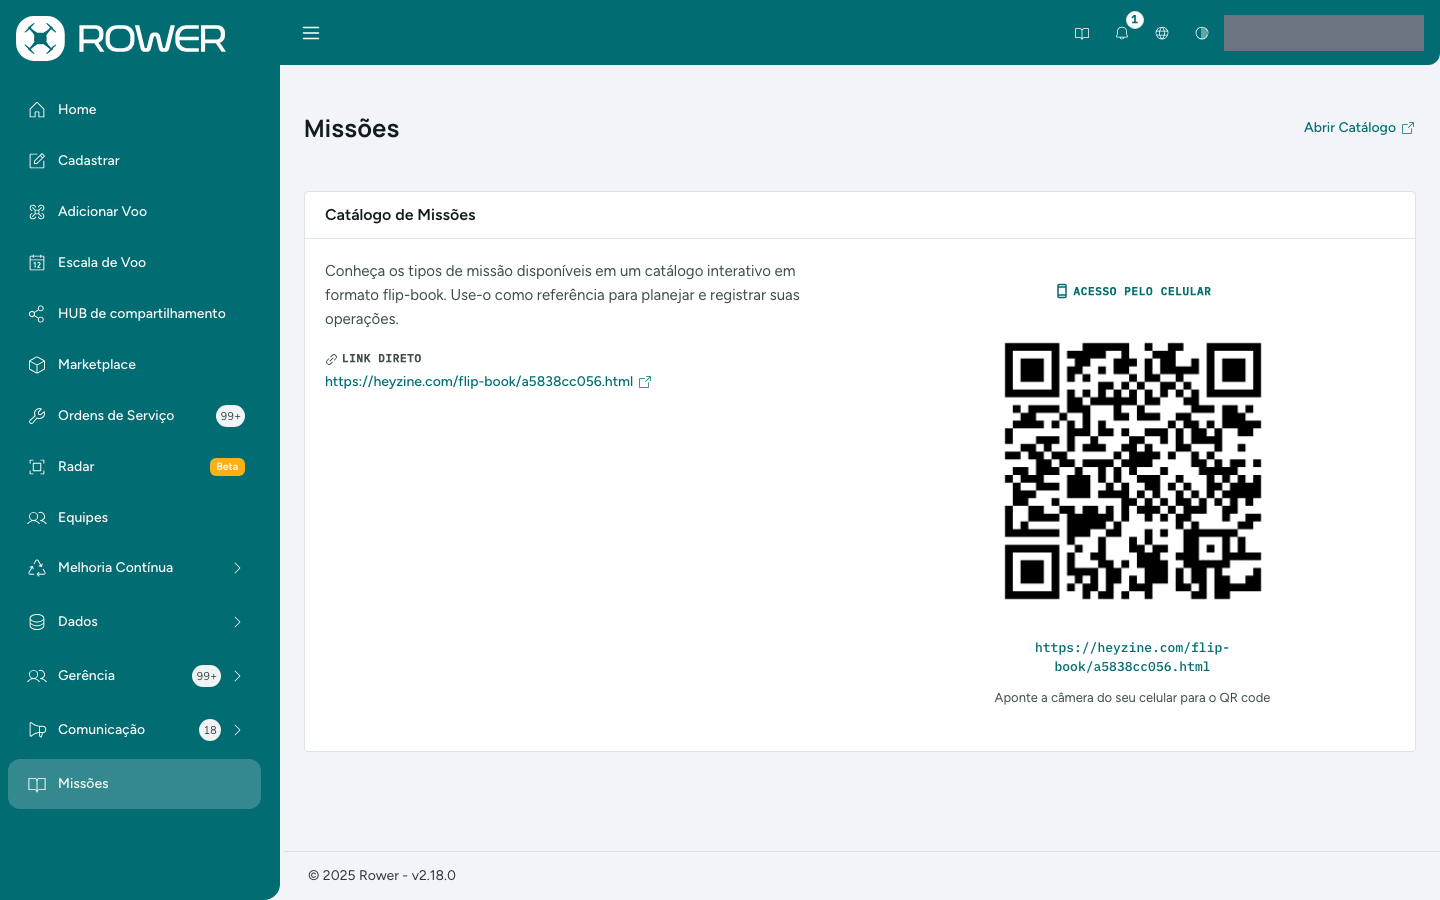Go to Home in the sidebar
Screen dimensions: 1440x900
pyautogui.click(x=134, y=109)
